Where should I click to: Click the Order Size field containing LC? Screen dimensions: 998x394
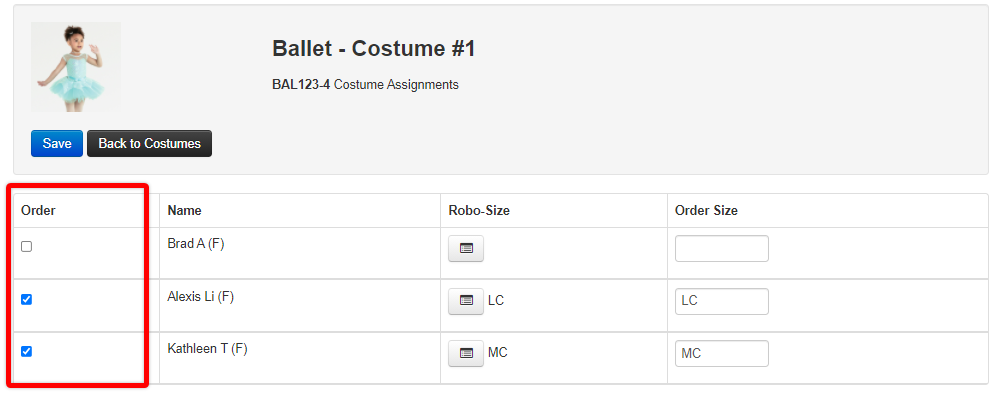[x=722, y=301]
